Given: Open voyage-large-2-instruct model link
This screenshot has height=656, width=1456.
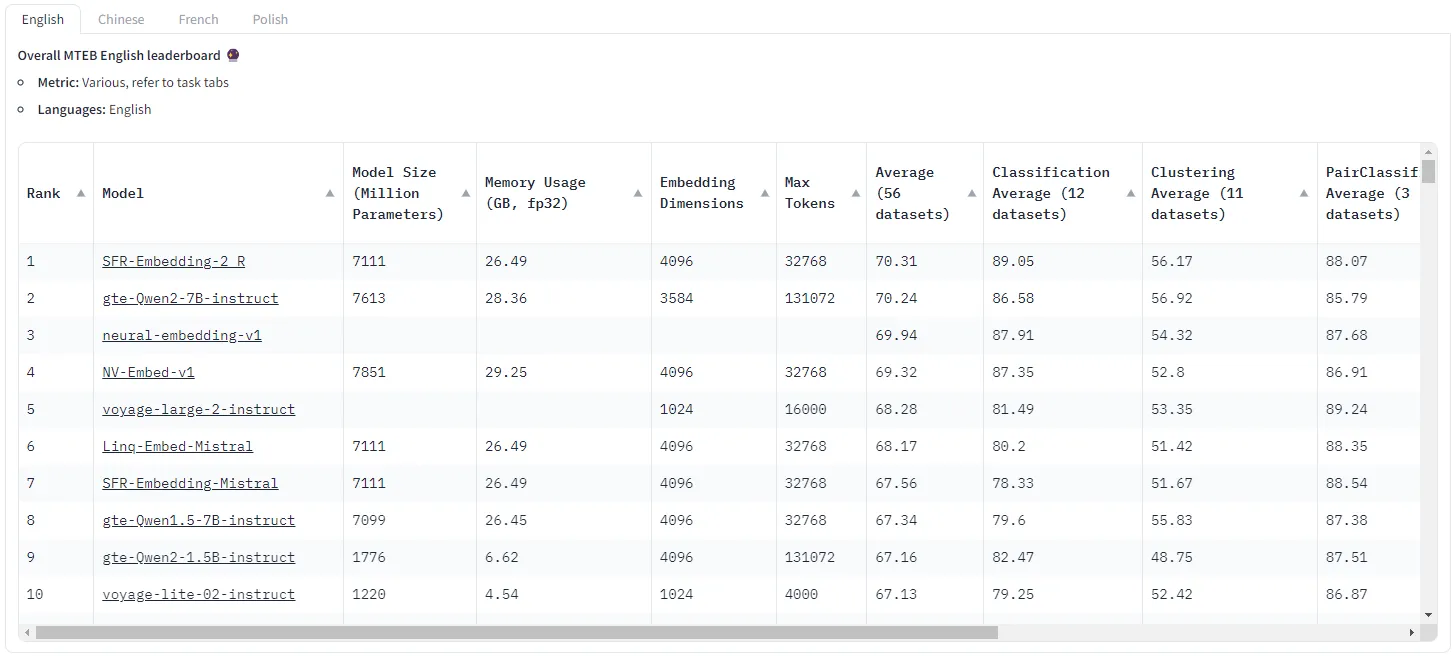Looking at the screenshot, I should 198,409.
